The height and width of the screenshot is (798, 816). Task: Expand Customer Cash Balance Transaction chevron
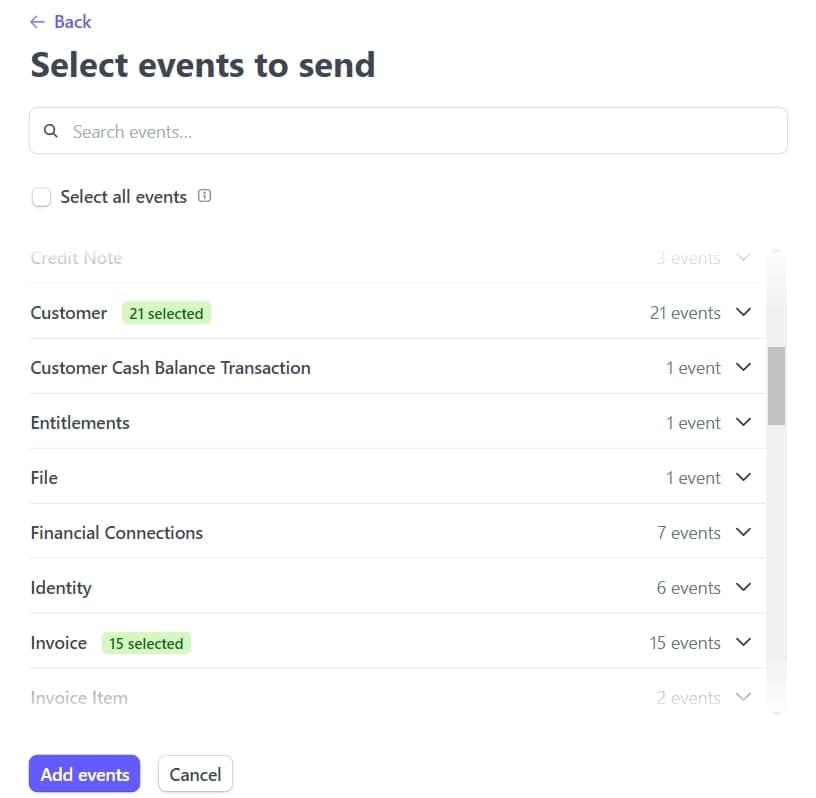click(743, 367)
